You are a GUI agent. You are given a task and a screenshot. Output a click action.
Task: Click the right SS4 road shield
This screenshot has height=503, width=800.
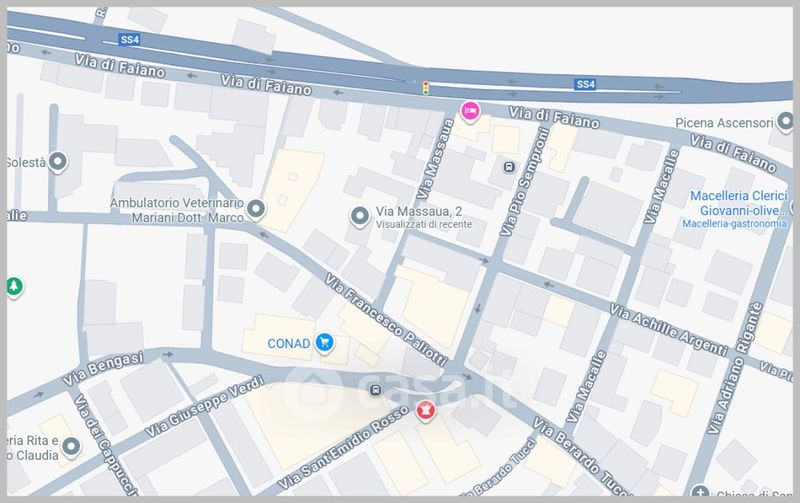[x=585, y=84]
